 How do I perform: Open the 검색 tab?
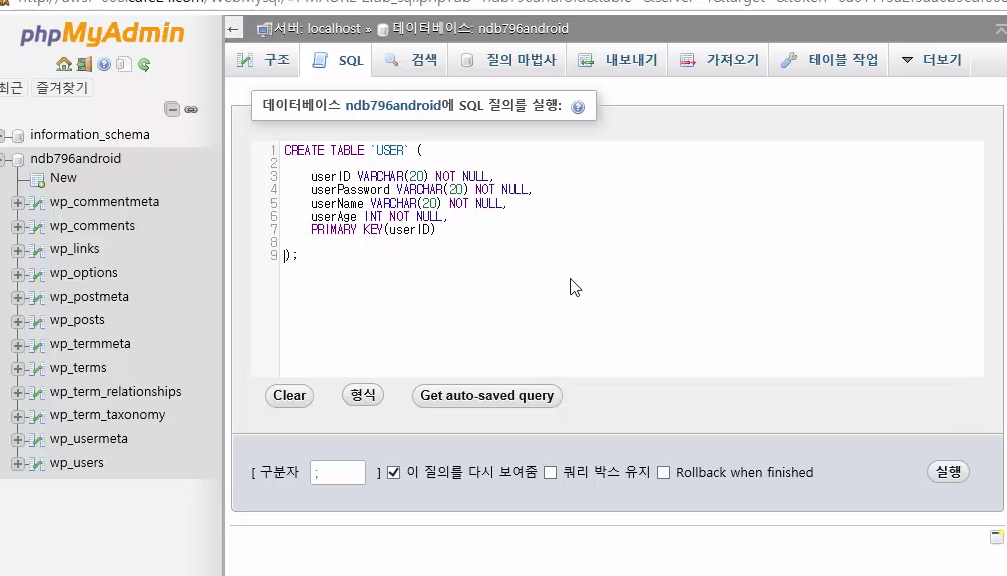pyautogui.click(x=410, y=60)
